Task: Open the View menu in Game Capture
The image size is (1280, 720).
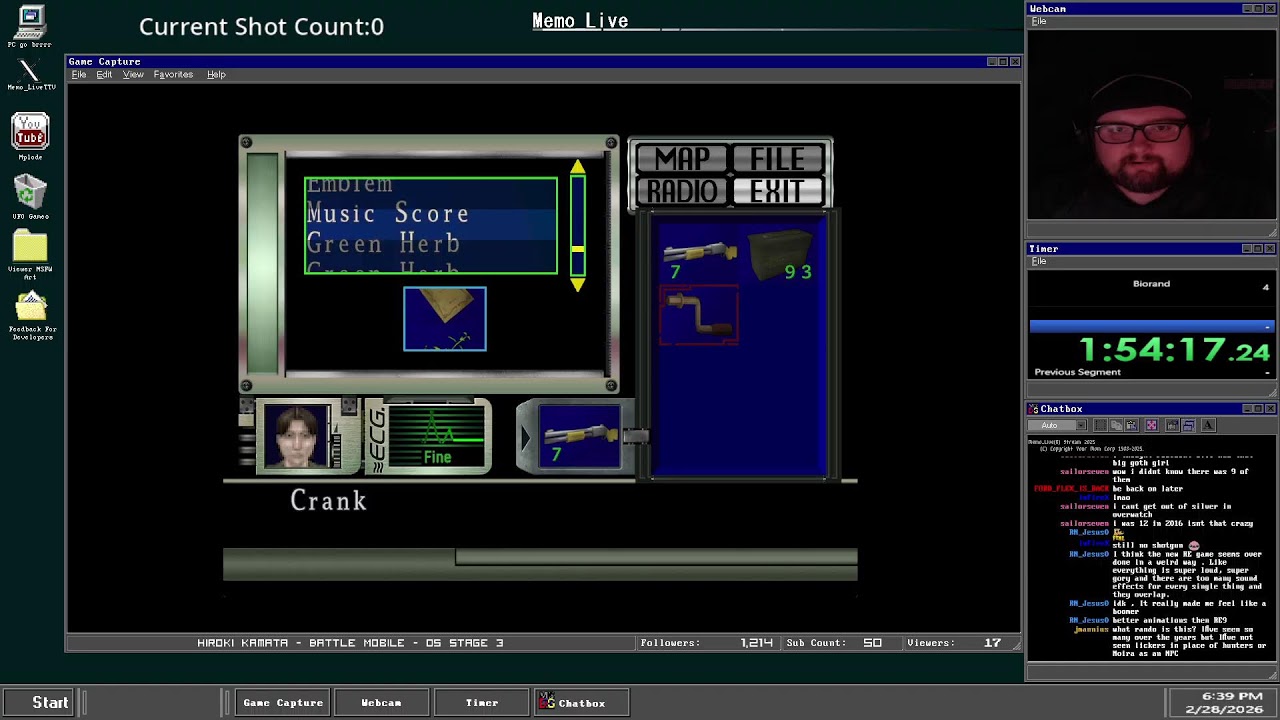Action: [x=133, y=75]
